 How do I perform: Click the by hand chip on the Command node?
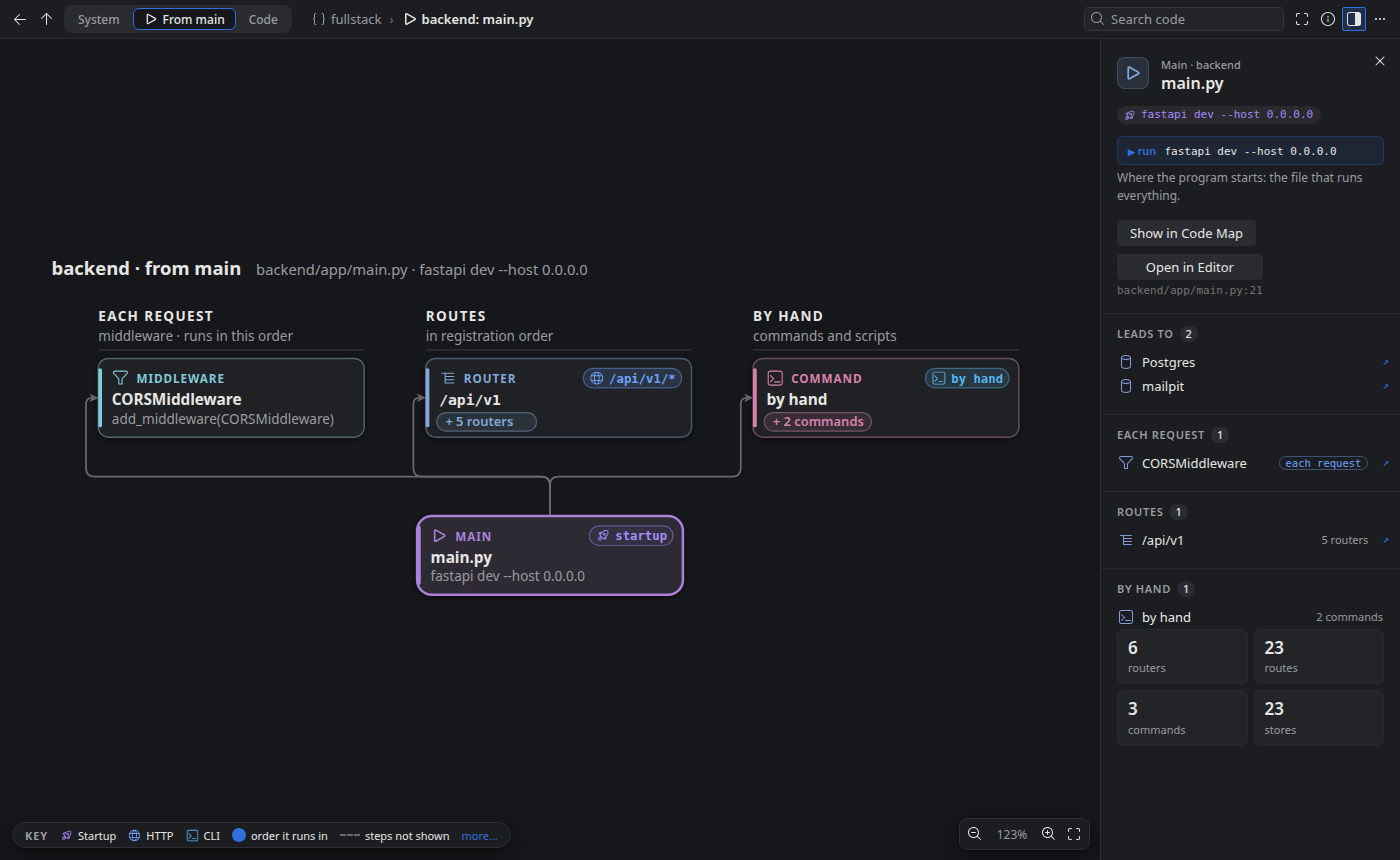(967, 378)
